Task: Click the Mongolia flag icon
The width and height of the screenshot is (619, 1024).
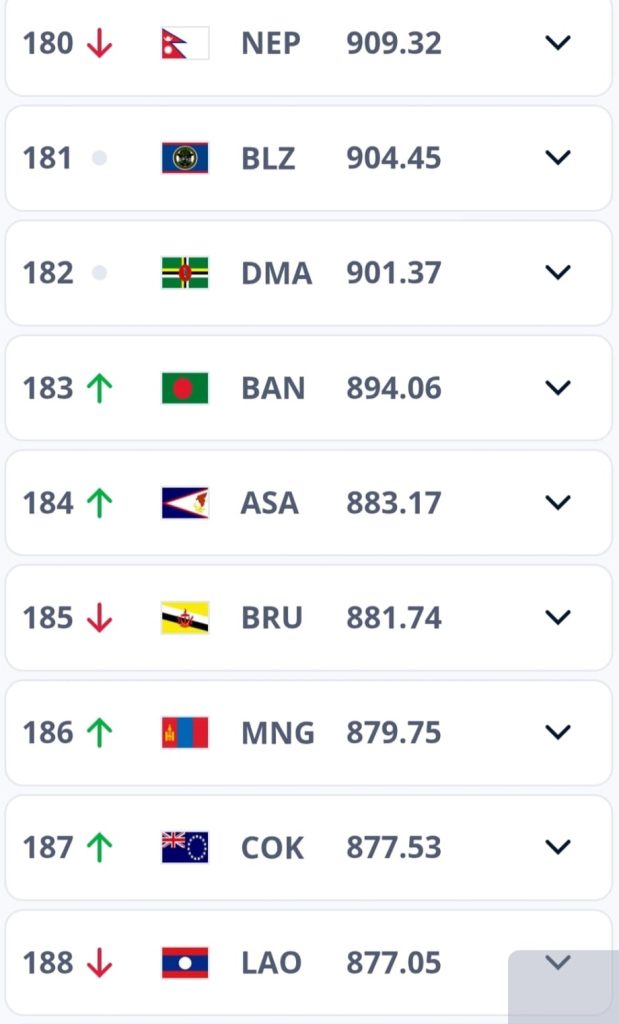Action: tap(185, 733)
